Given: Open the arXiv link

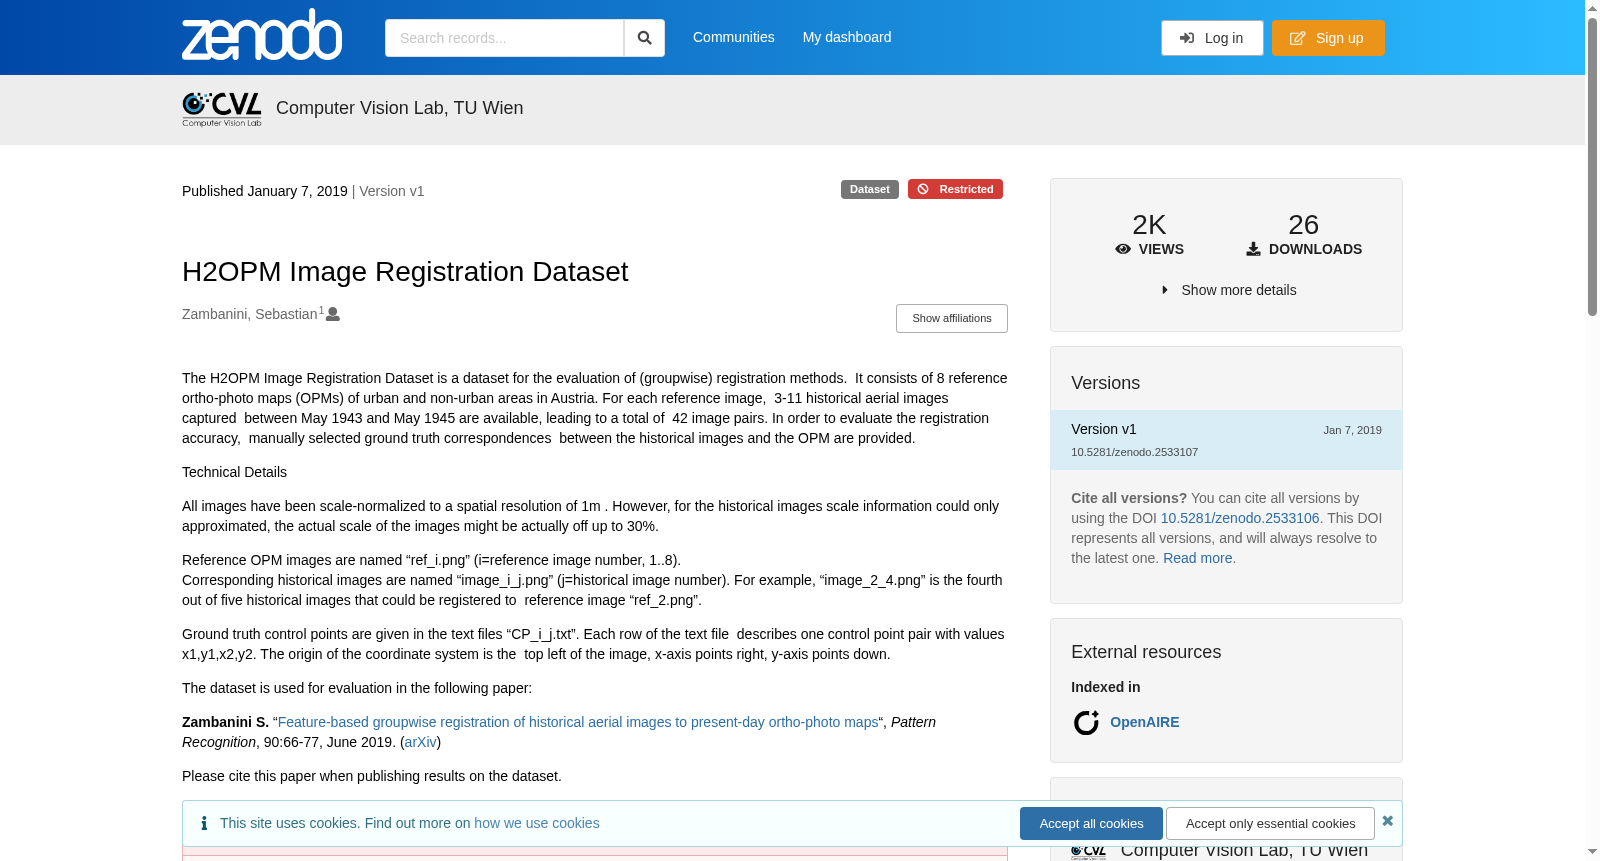Looking at the screenshot, I should pyautogui.click(x=421, y=742).
